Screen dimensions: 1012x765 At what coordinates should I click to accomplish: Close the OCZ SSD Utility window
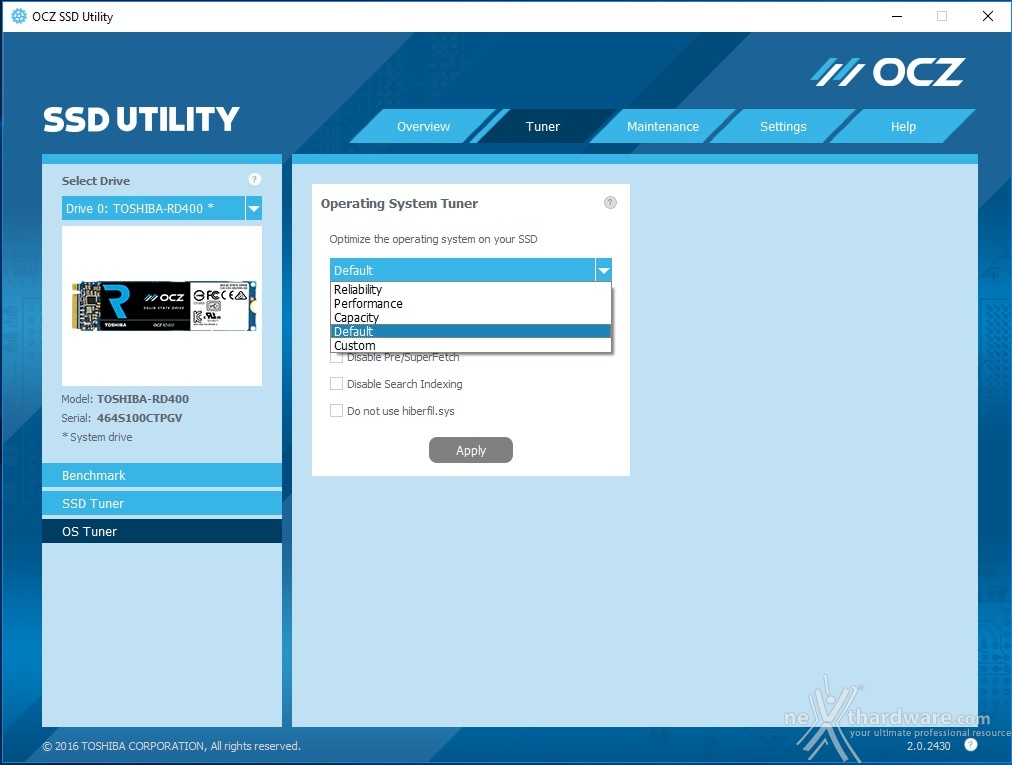coord(987,16)
